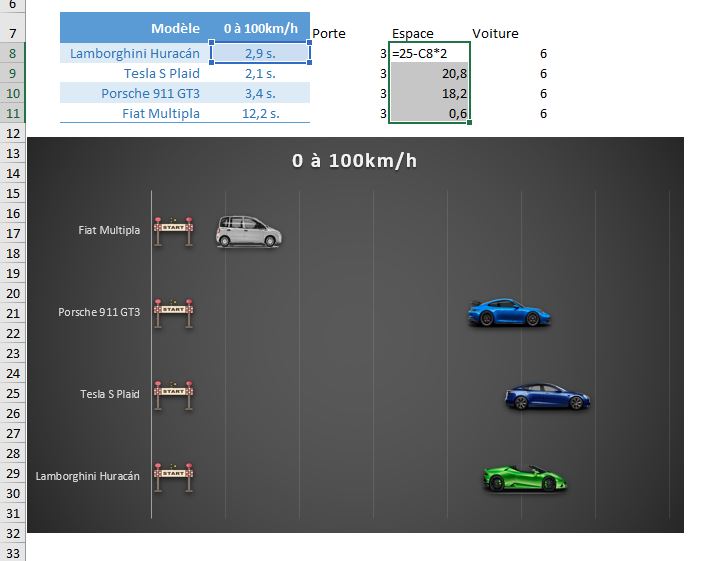
Task: Select the green Lamborghini Huracán car image
Action: (525, 478)
